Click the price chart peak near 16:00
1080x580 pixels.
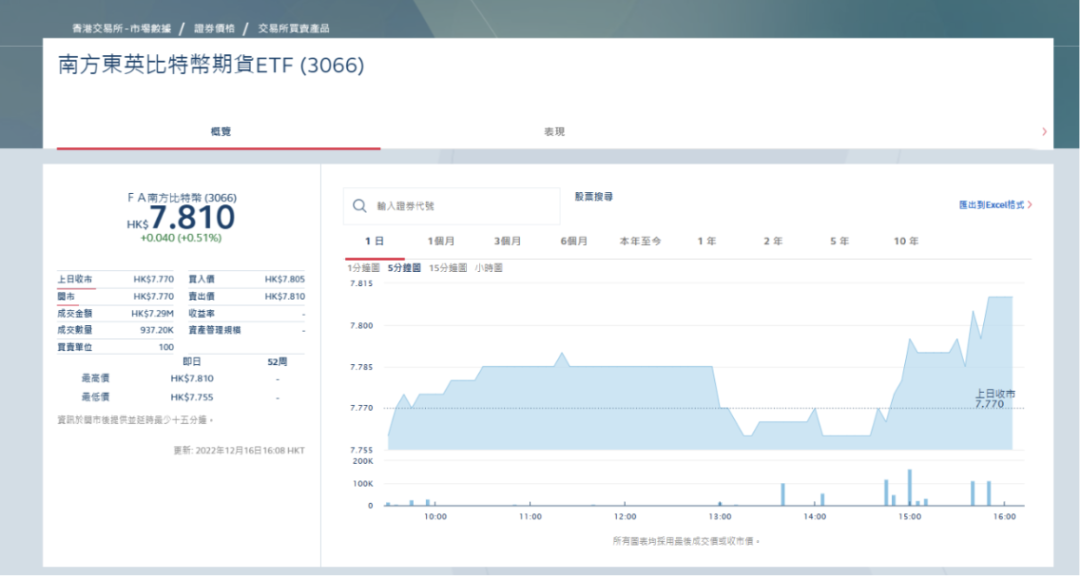[1000, 297]
